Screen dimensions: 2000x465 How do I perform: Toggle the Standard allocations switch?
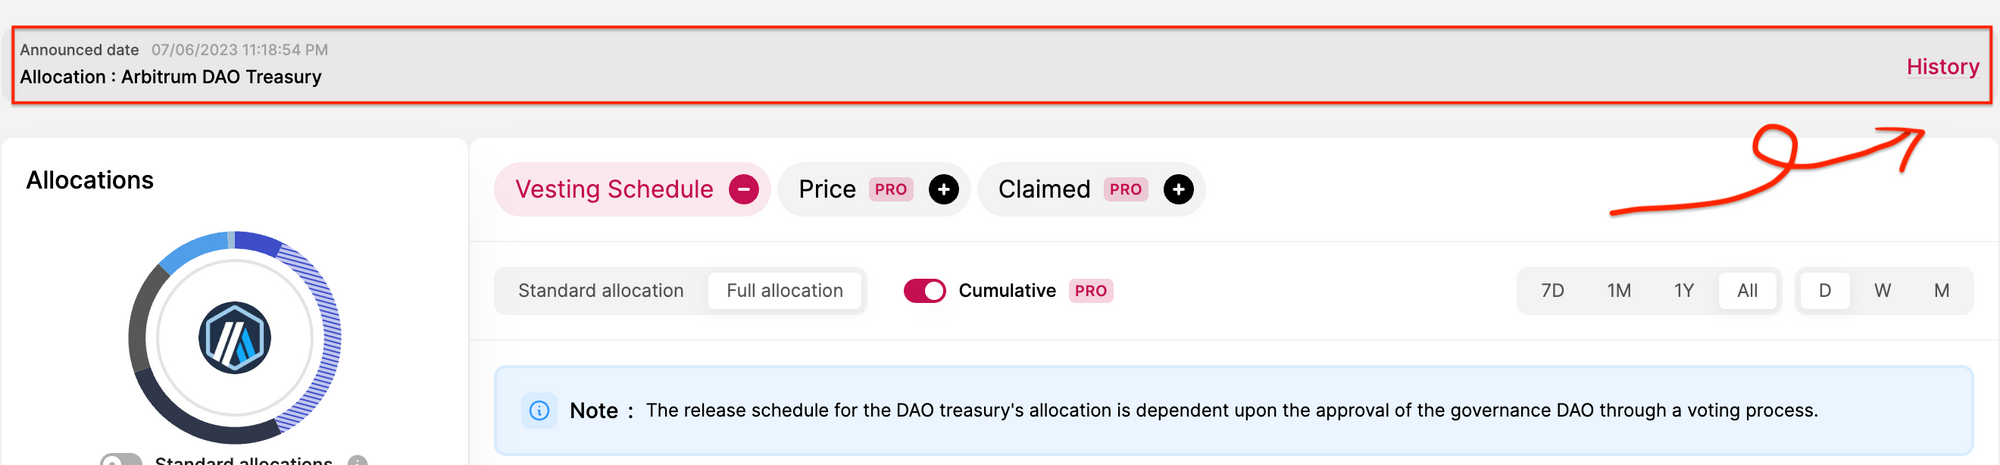tap(121, 460)
